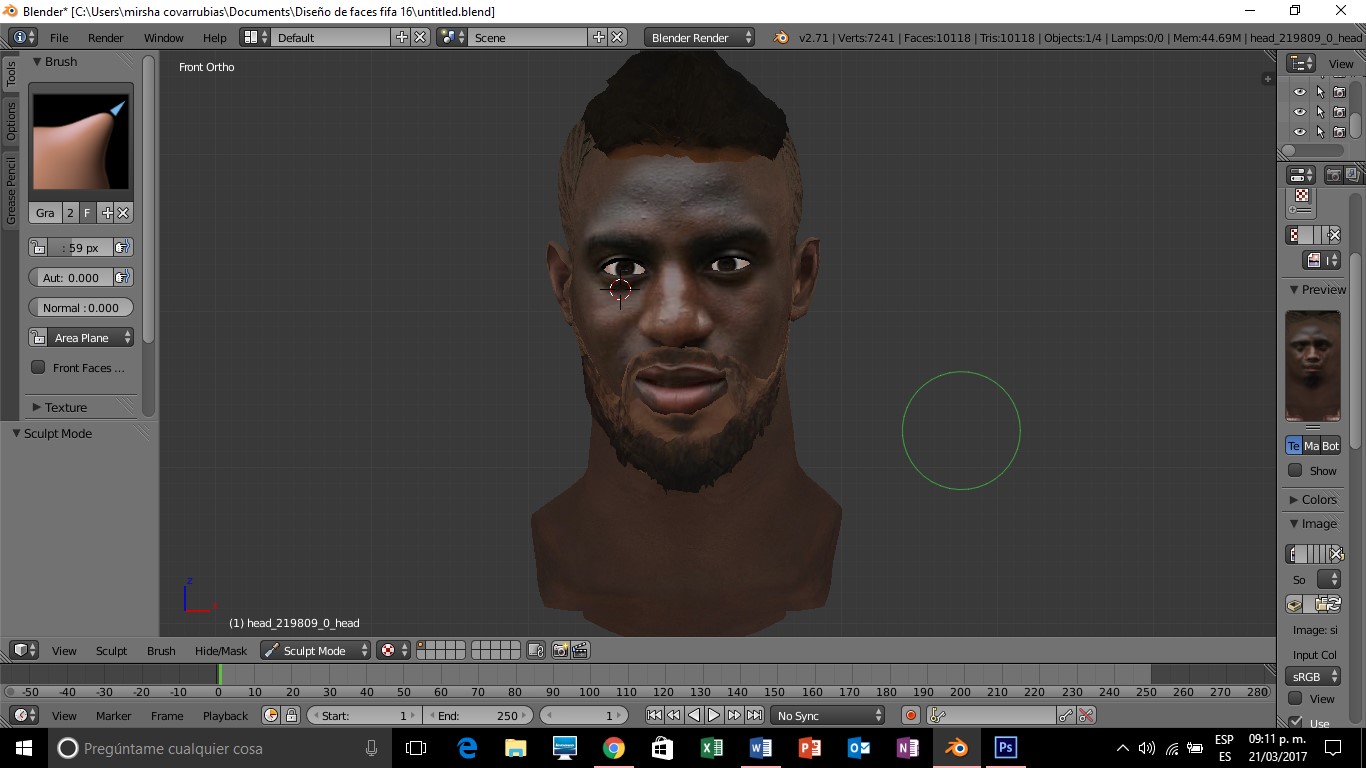This screenshot has width=1366, height=768.
Task: Switch to the Grease Pencil side tab
Action: click(11, 190)
